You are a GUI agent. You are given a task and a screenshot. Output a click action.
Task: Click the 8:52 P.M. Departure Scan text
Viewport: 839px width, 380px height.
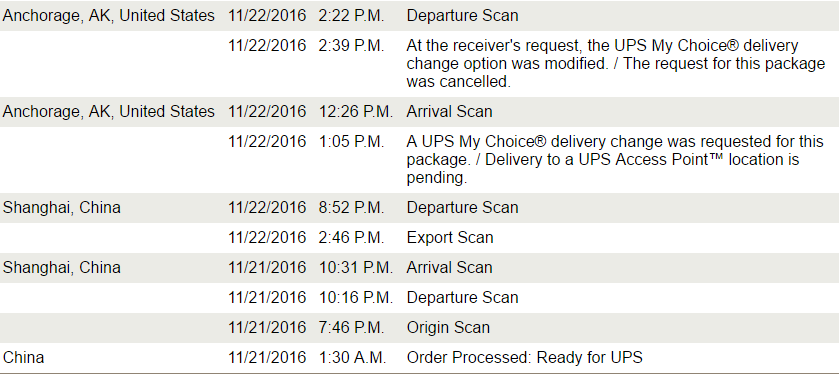(x=462, y=208)
